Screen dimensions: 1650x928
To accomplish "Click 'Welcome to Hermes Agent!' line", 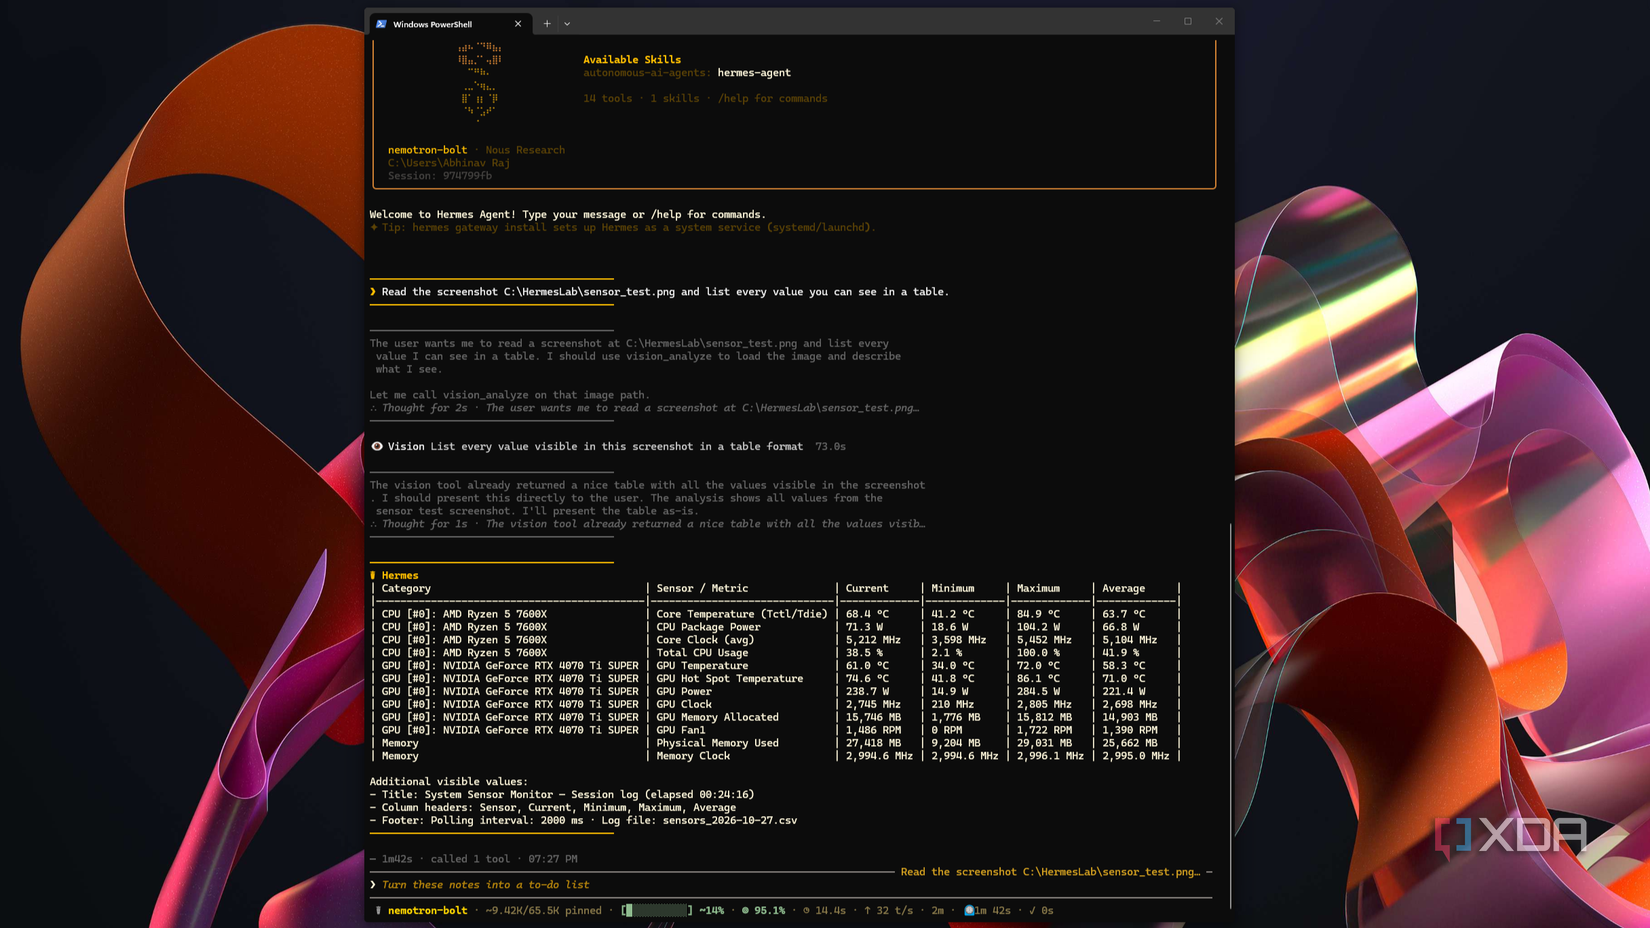I will [x=567, y=215].
